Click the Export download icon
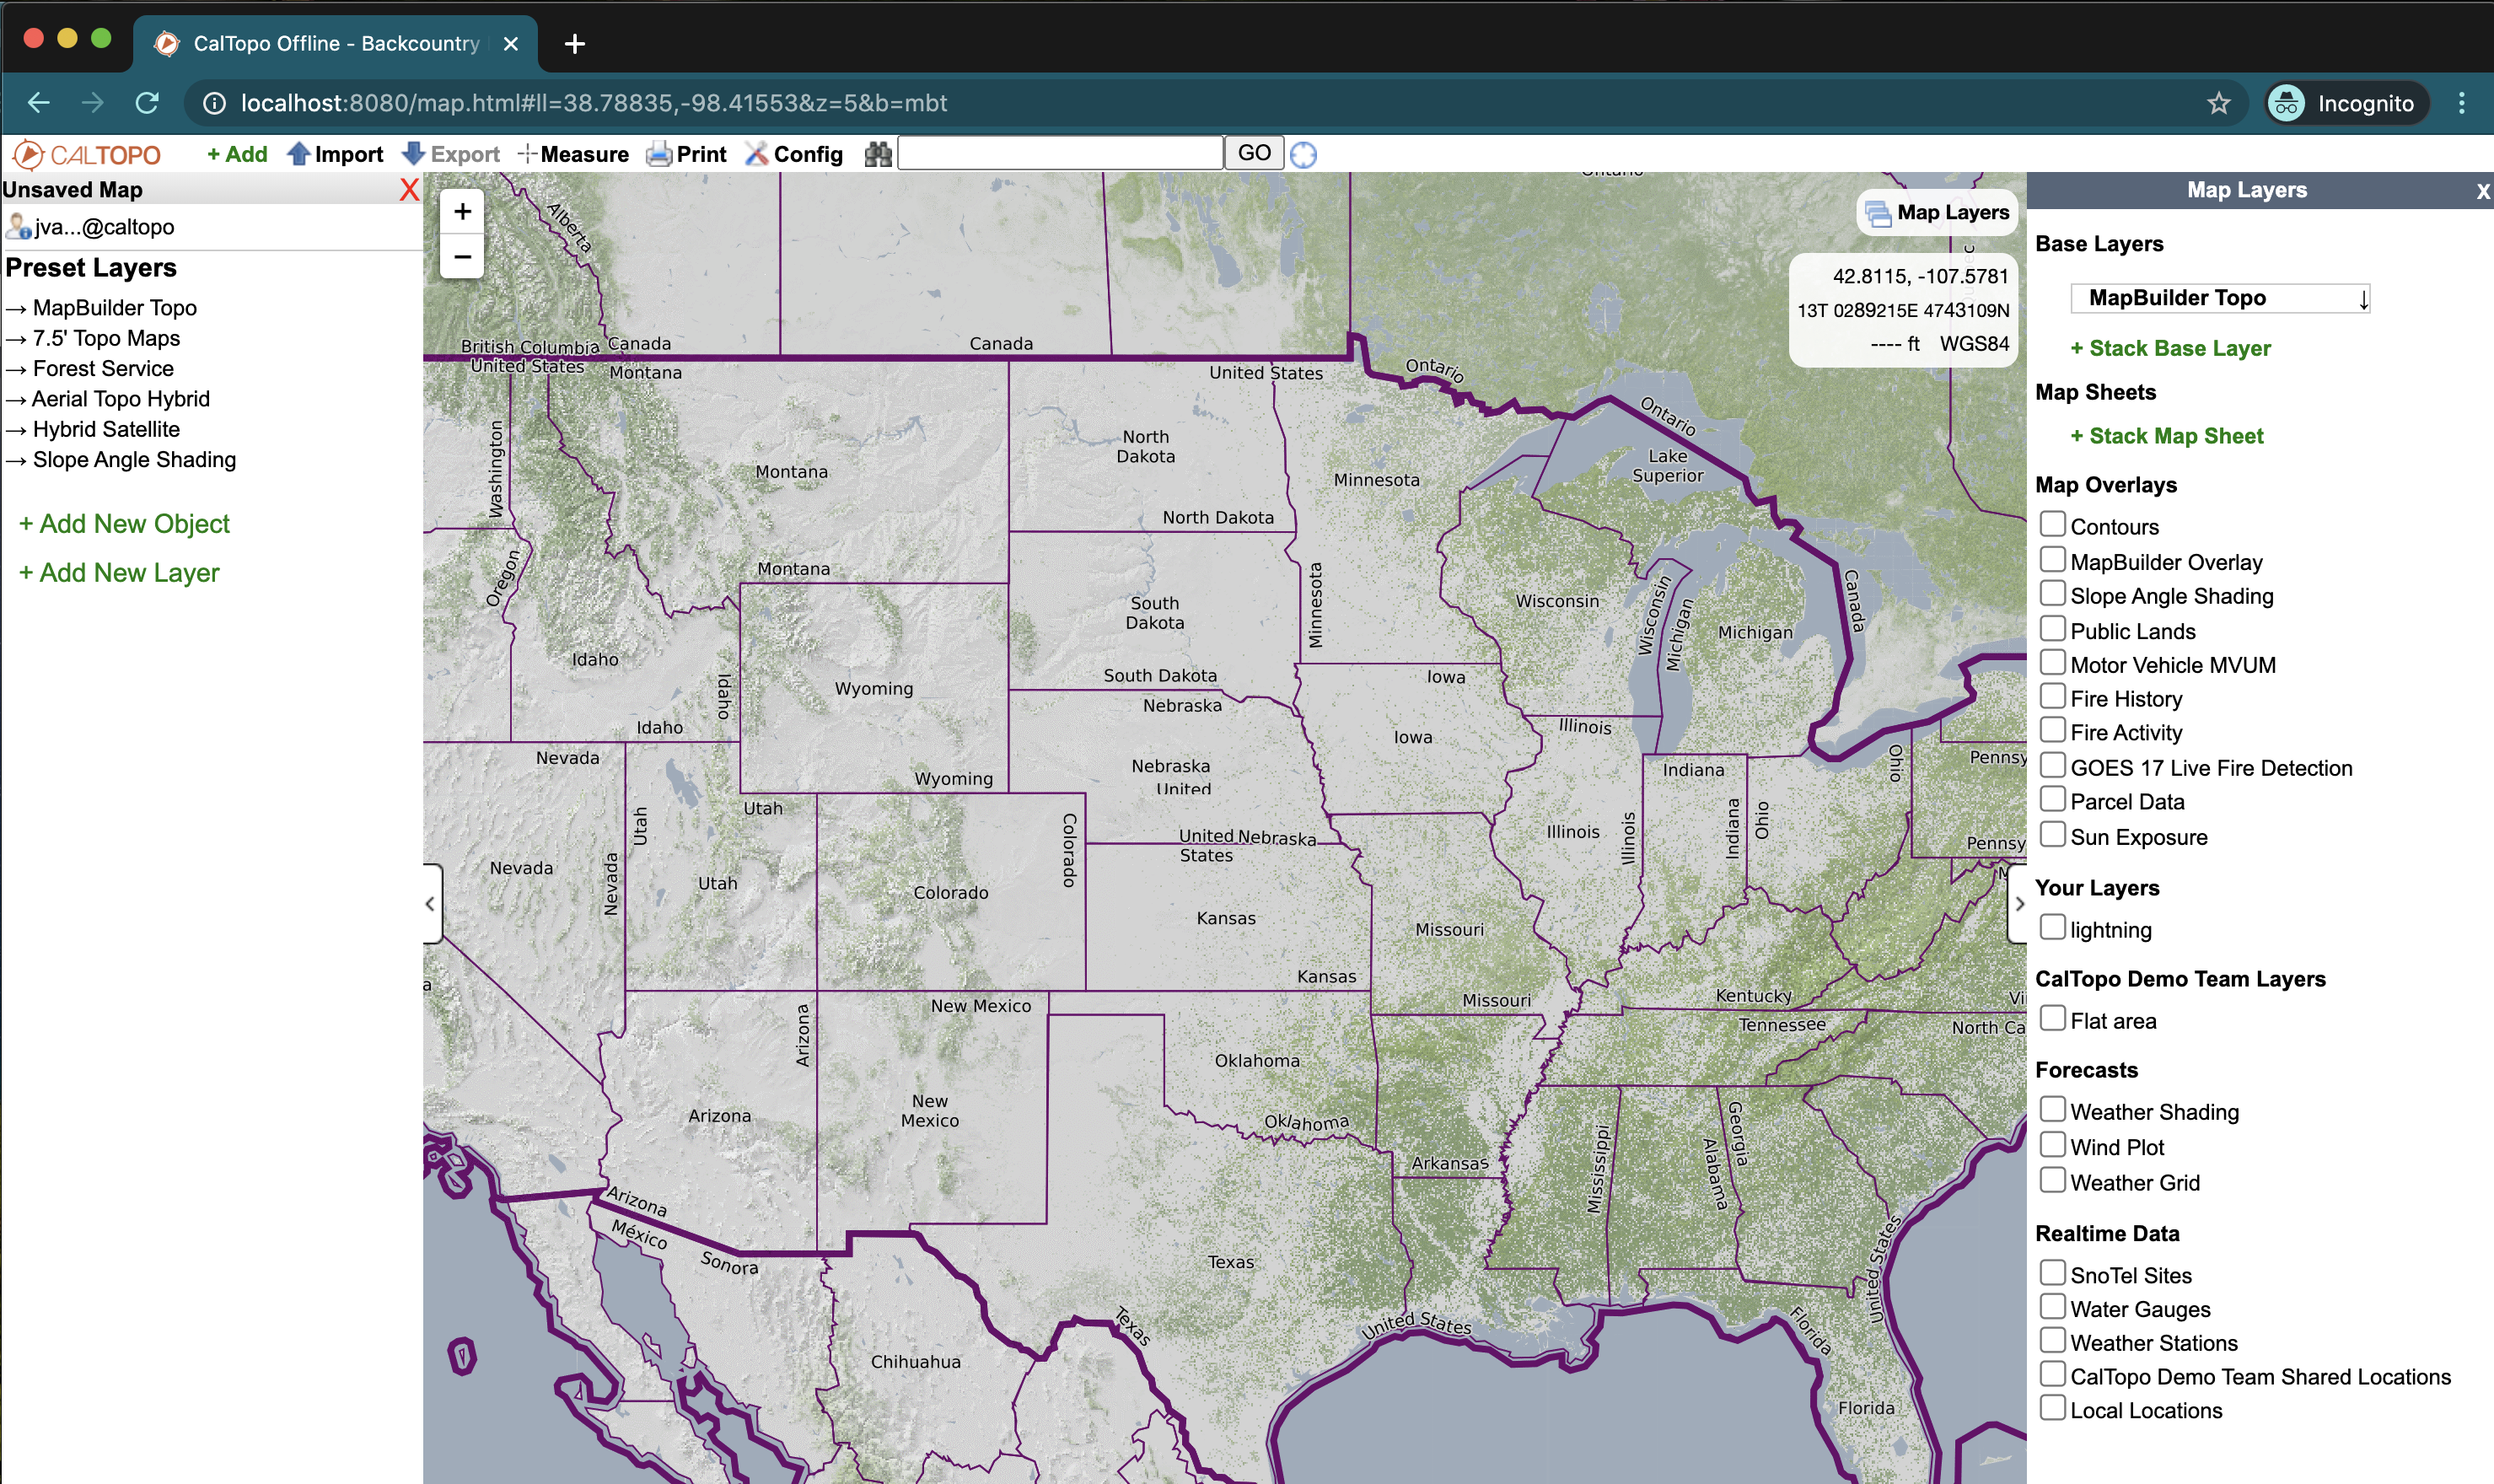Viewport: 2494px width, 1484px height. pos(413,154)
